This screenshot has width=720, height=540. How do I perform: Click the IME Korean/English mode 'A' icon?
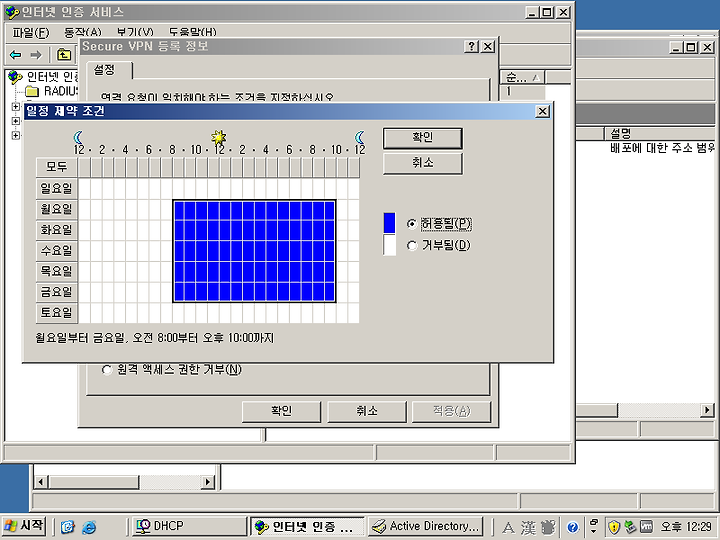point(508,527)
